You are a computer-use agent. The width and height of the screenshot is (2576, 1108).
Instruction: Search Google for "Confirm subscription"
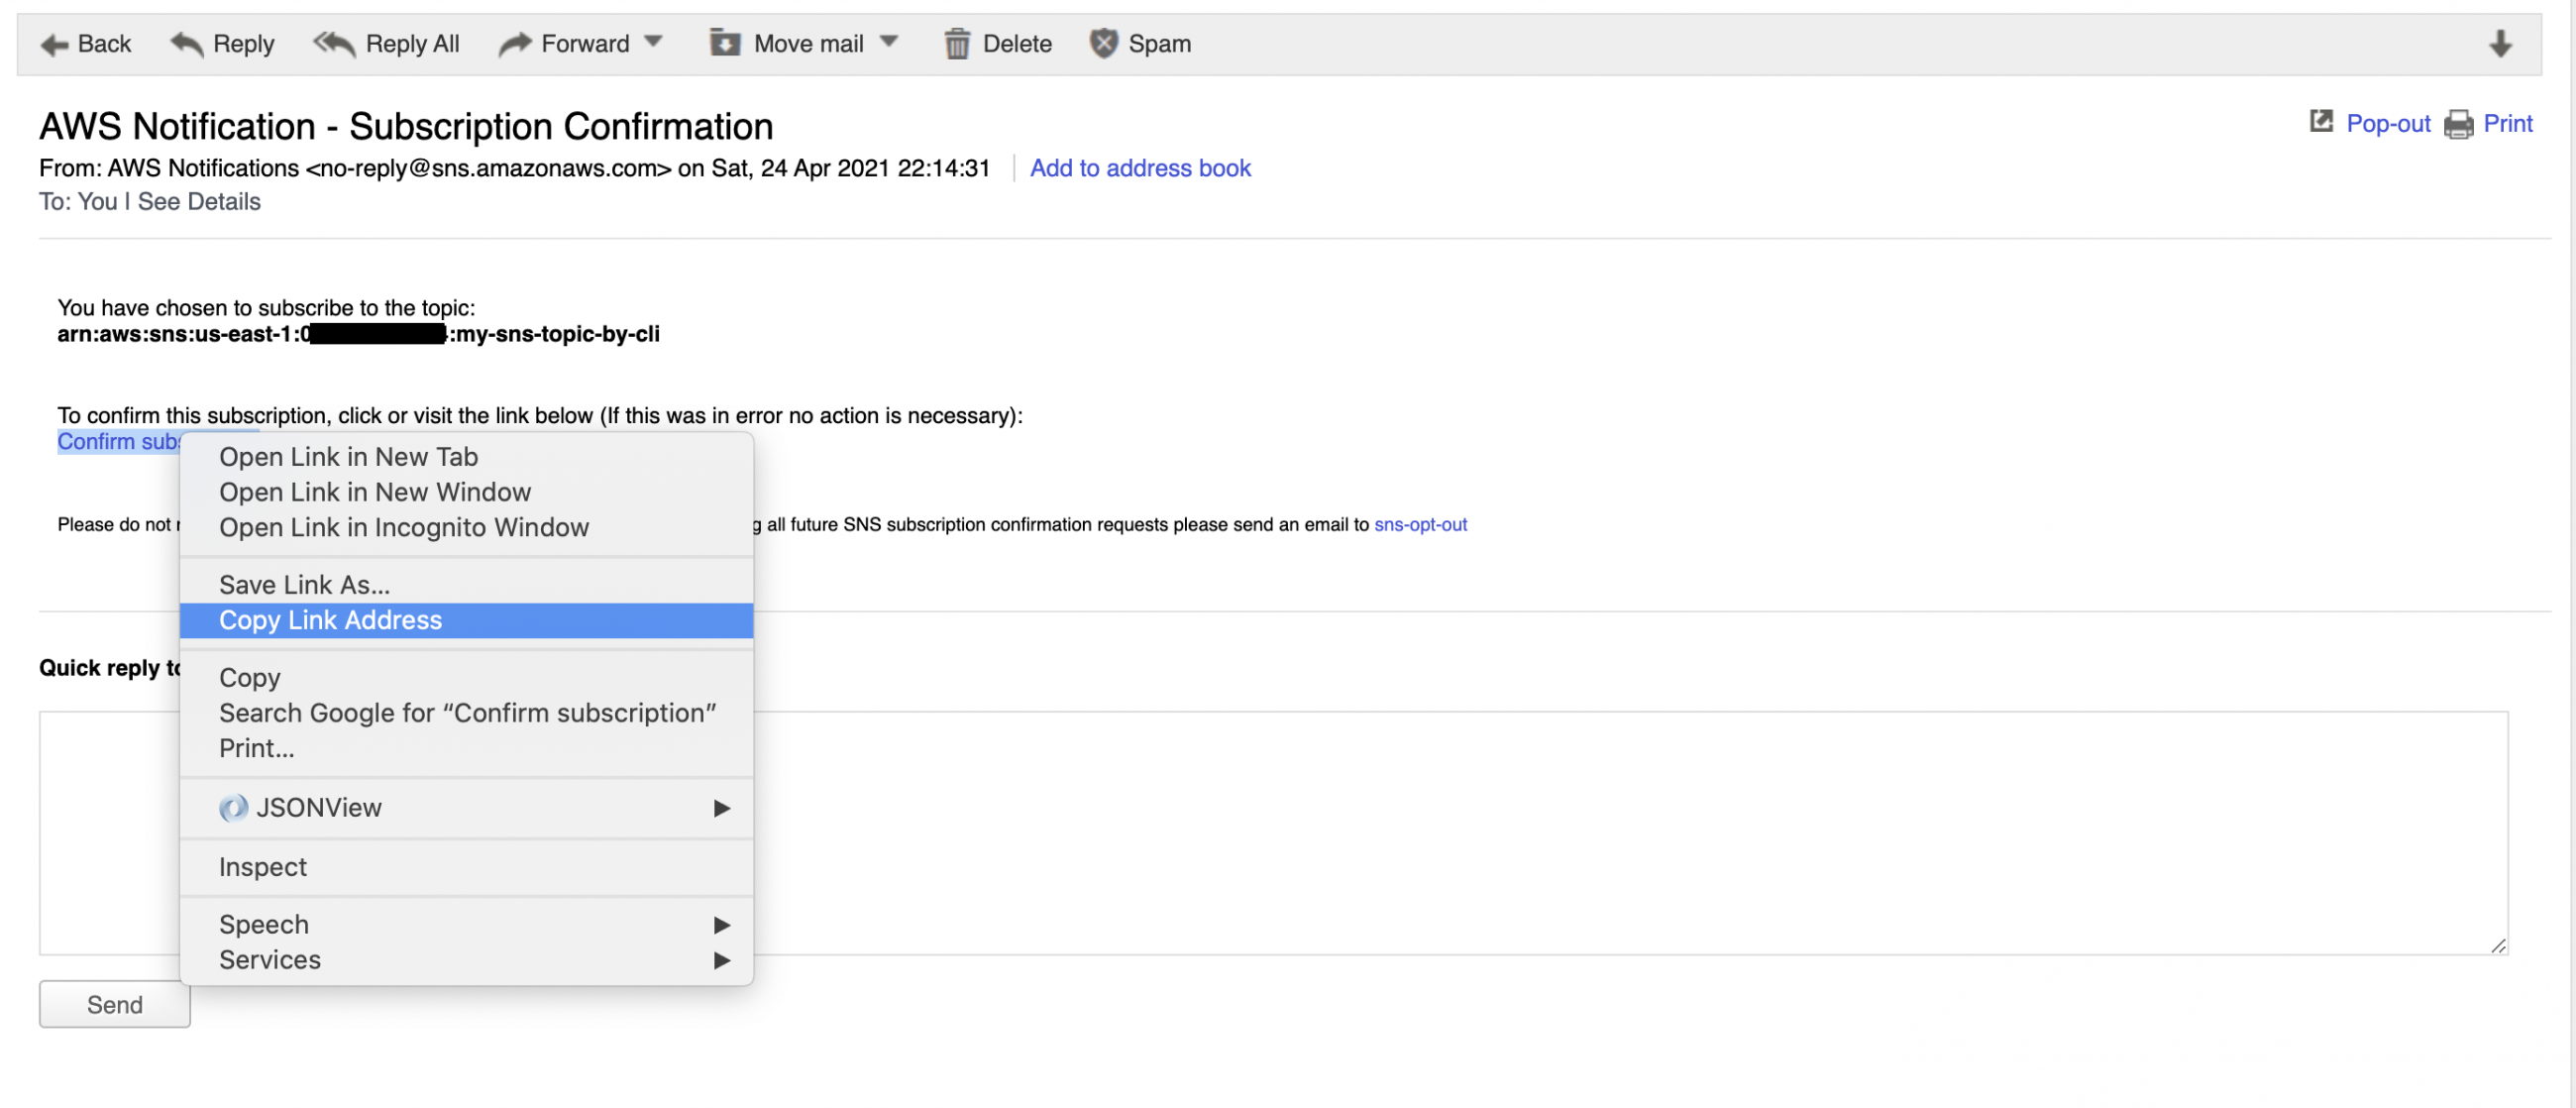[466, 713]
